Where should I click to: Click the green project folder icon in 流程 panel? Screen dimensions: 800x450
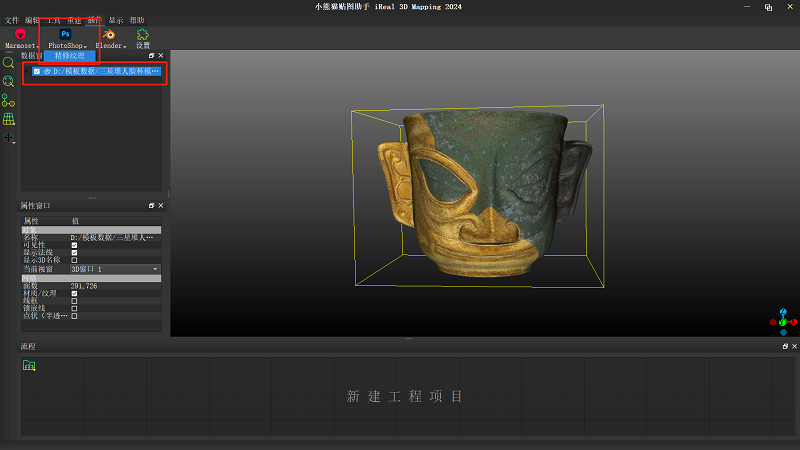tap(29, 365)
